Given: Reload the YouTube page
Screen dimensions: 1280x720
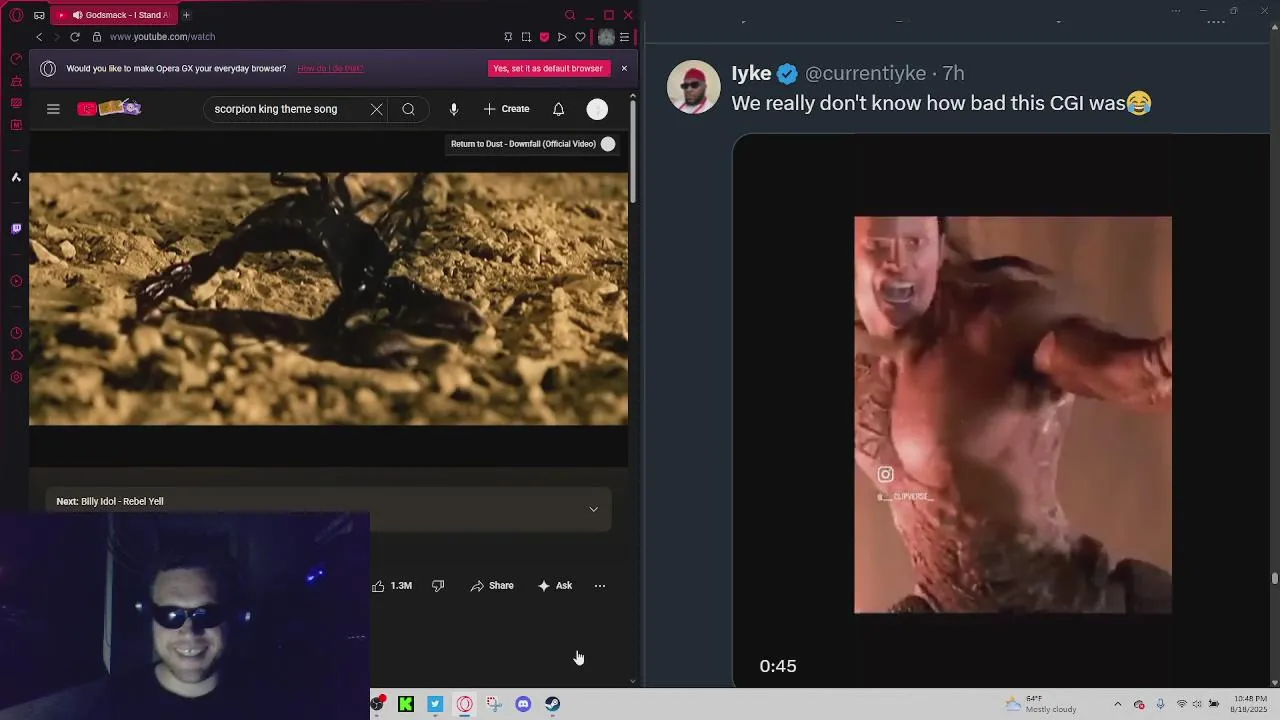Looking at the screenshot, I should point(75,37).
